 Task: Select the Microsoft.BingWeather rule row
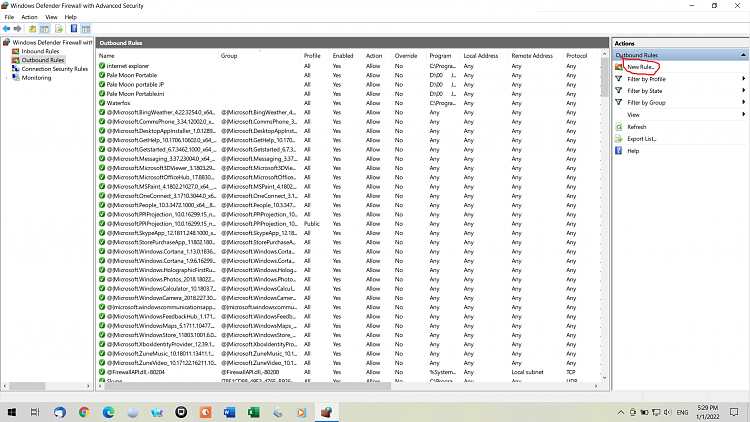click(348, 112)
